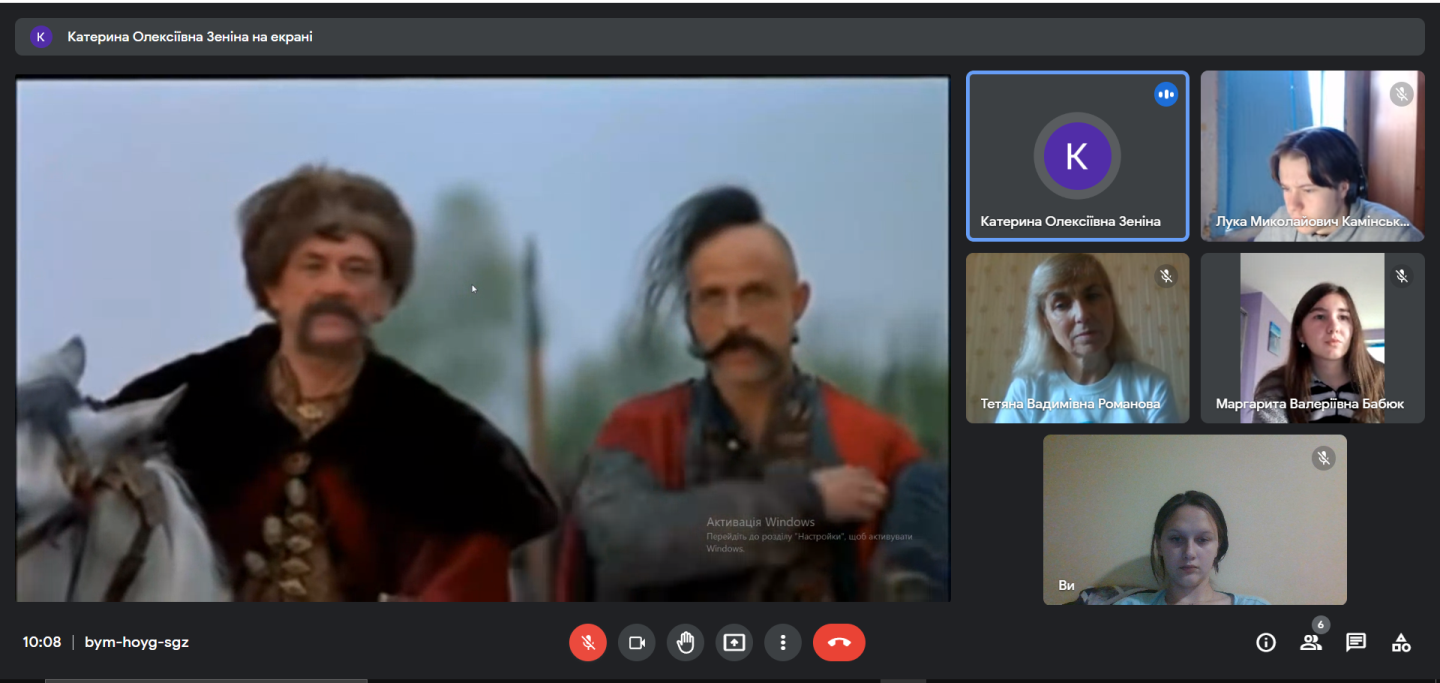
Task: Toggle the camera on or off
Action: point(636,643)
